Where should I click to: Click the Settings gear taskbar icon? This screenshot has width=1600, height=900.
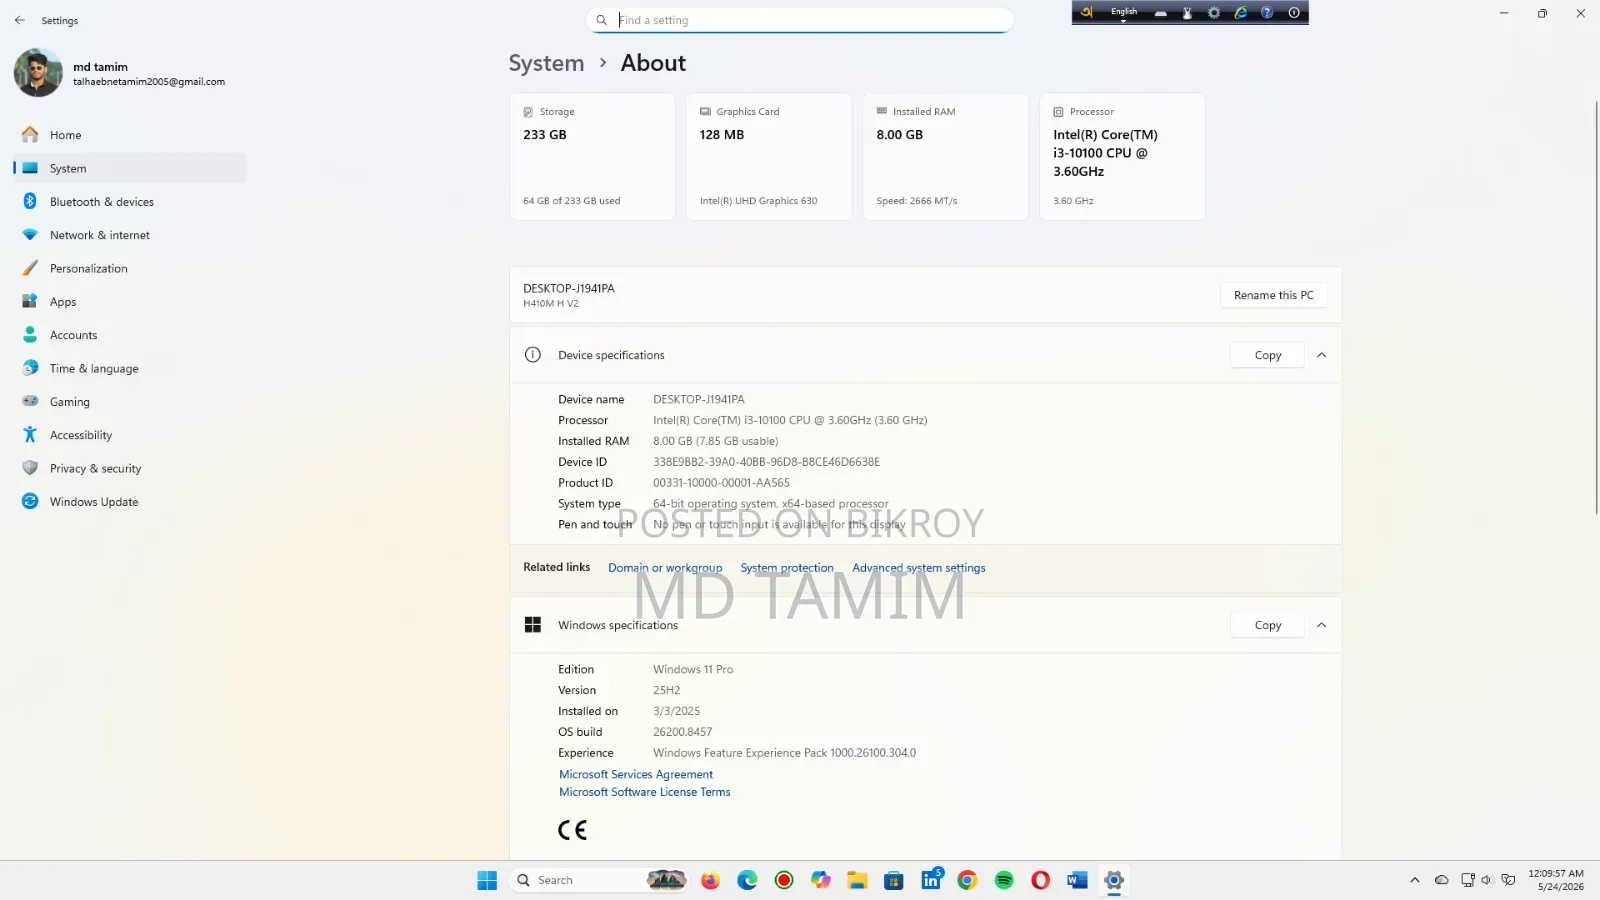pyautogui.click(x=1114, y=880)
